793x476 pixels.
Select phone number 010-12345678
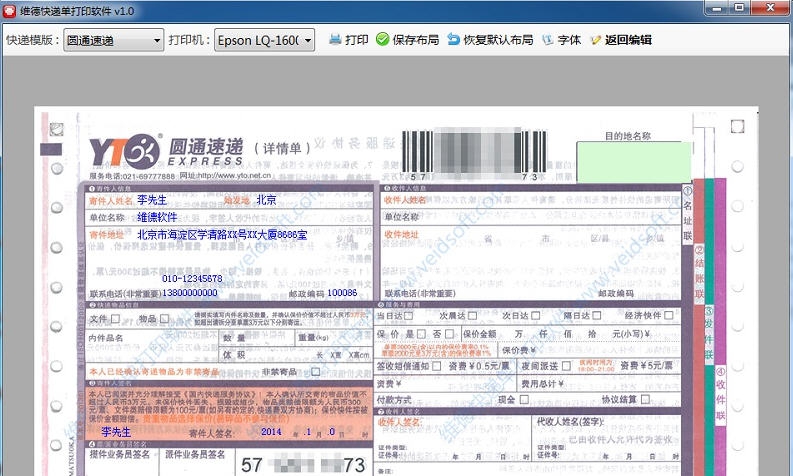point(192,279)
